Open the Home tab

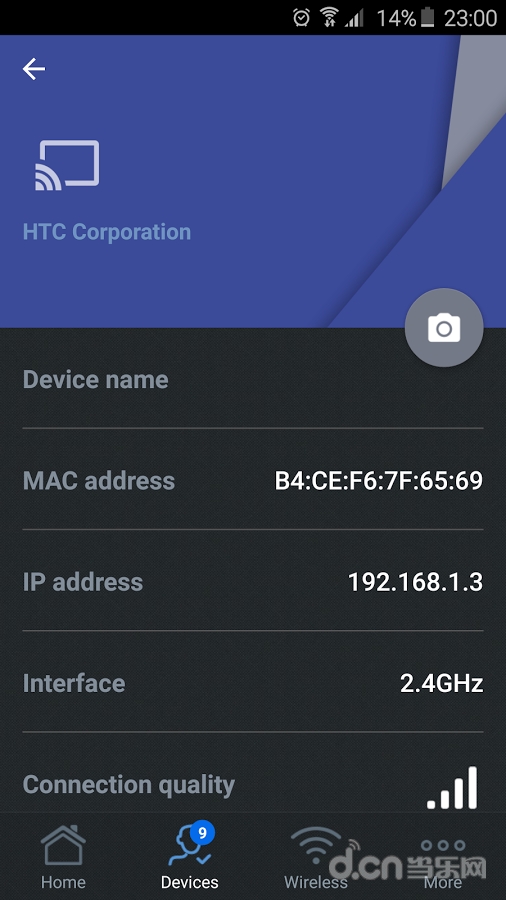(x=63, y=856)
